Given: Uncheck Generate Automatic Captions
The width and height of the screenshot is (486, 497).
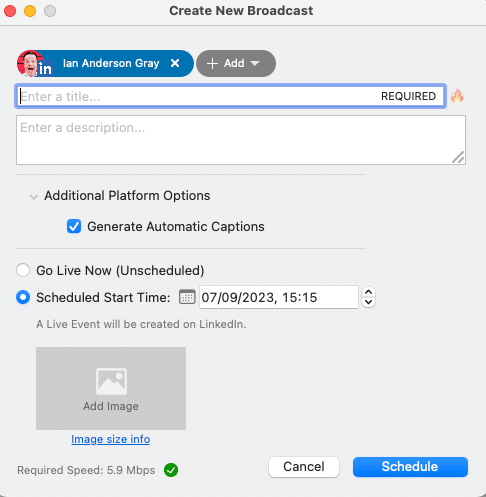Looking at the screenshot, I should click(x=74, y=226).
